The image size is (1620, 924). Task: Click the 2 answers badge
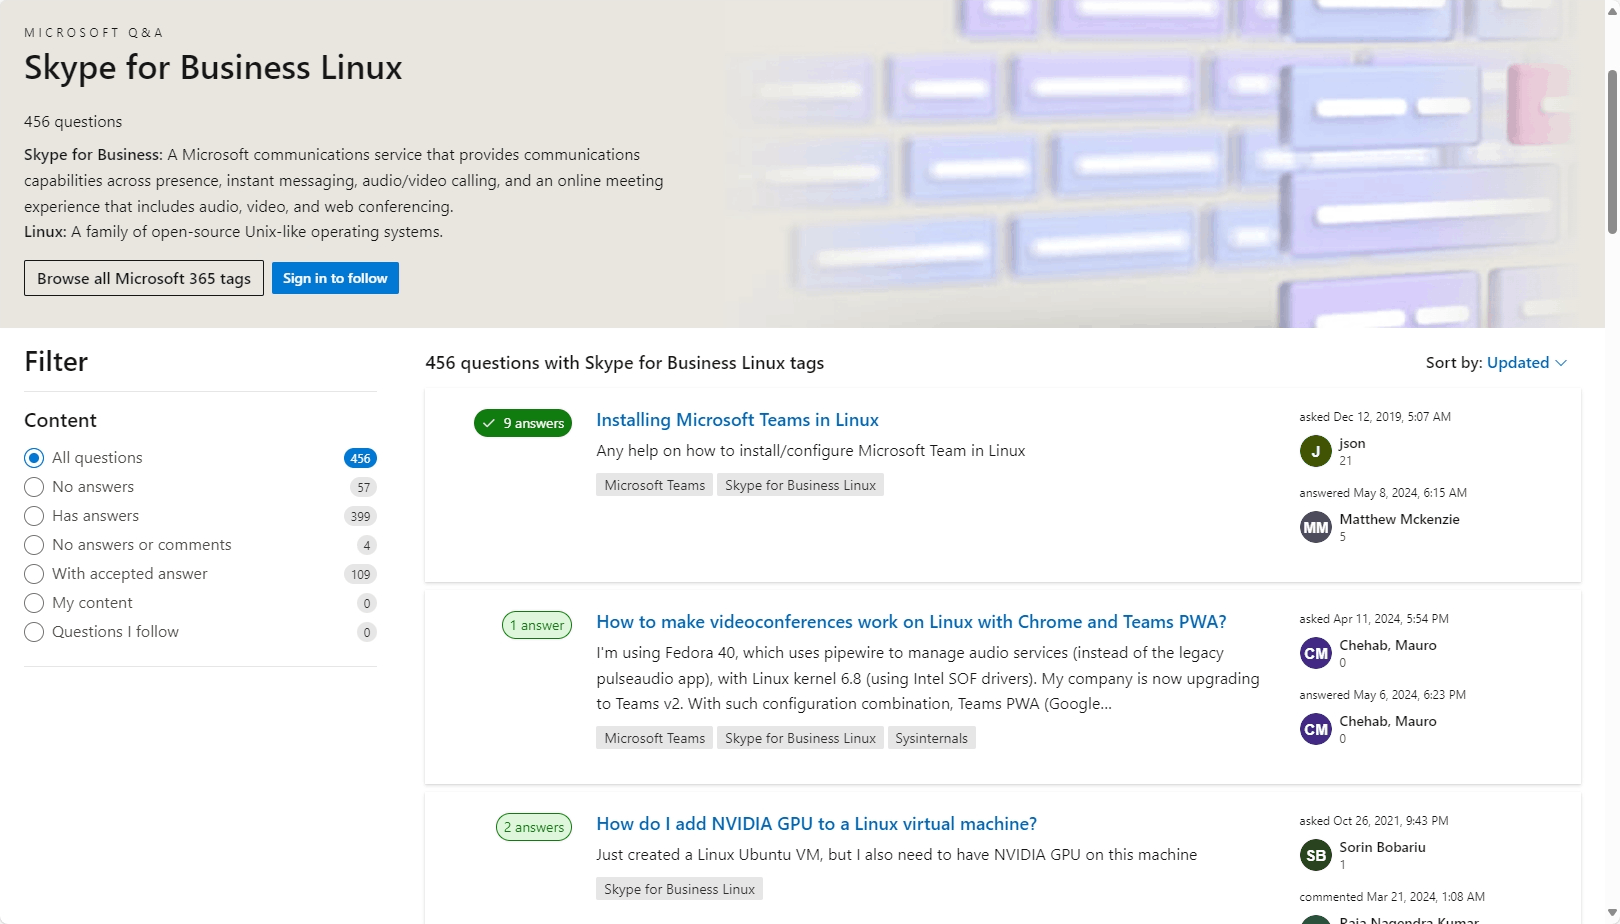click(x=533, y=827)
